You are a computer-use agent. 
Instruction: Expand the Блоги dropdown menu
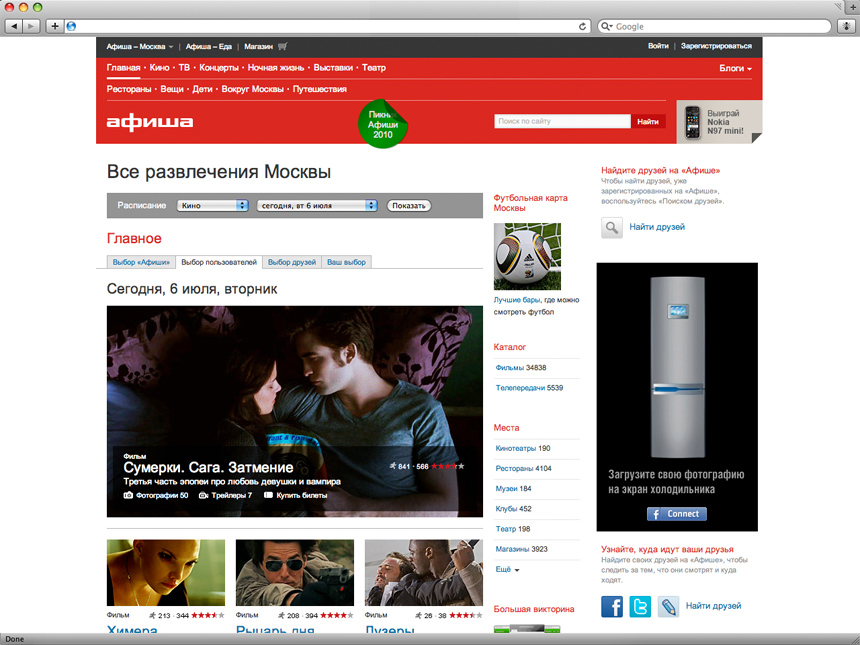[x=735, y=68]
